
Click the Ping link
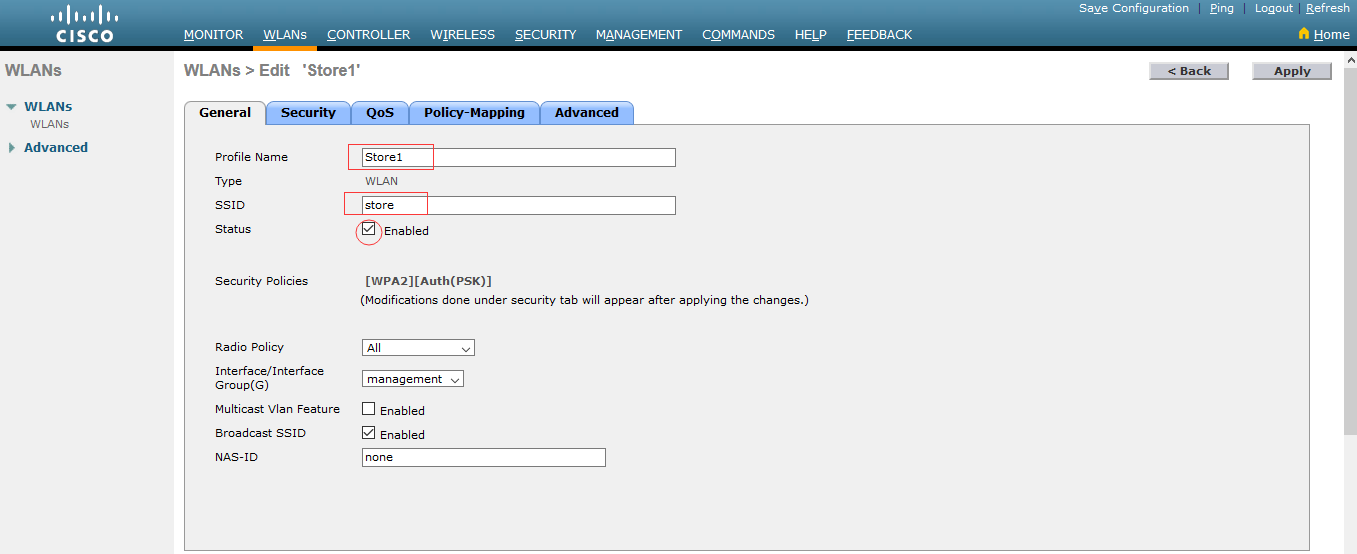click(1221, 8)
